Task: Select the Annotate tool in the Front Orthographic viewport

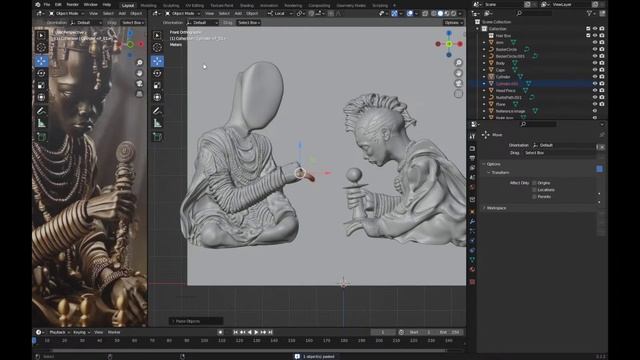Action: point(157,111)
